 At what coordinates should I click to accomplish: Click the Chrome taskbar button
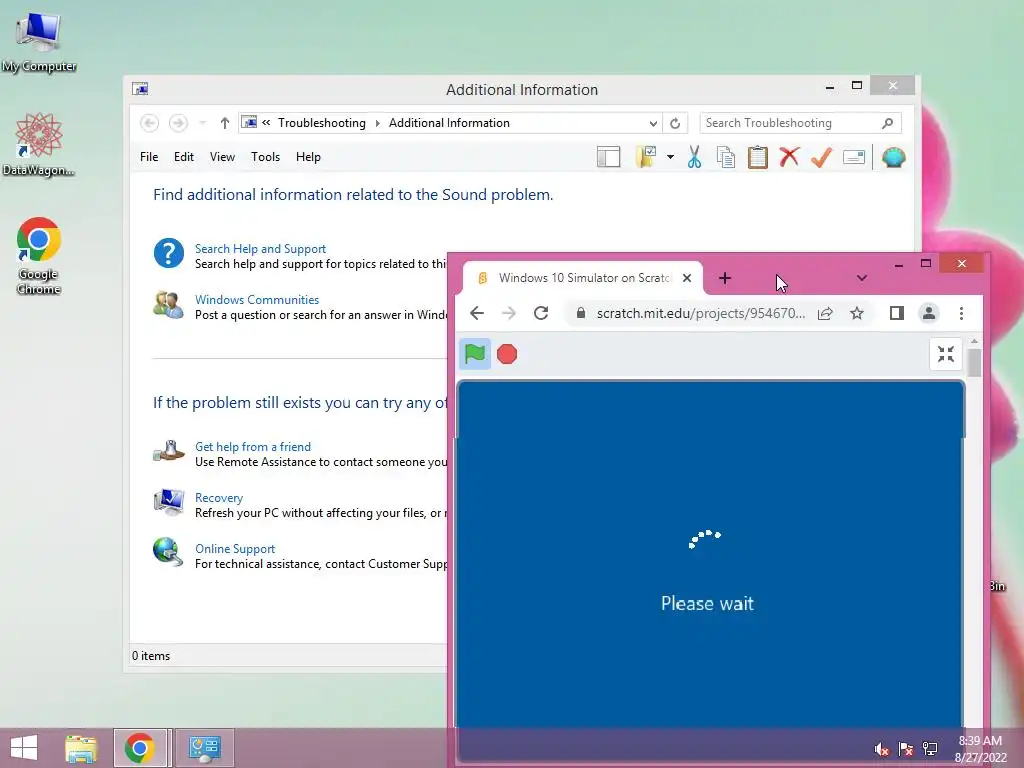pos(140,748)
